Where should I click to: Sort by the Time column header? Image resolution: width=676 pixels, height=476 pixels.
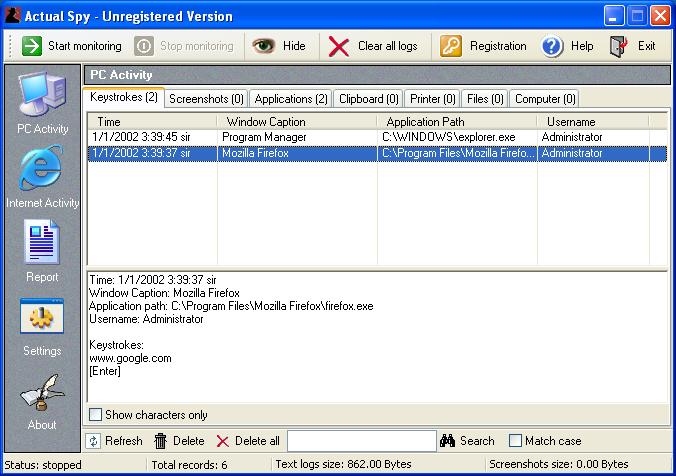(x=152, y=122)
